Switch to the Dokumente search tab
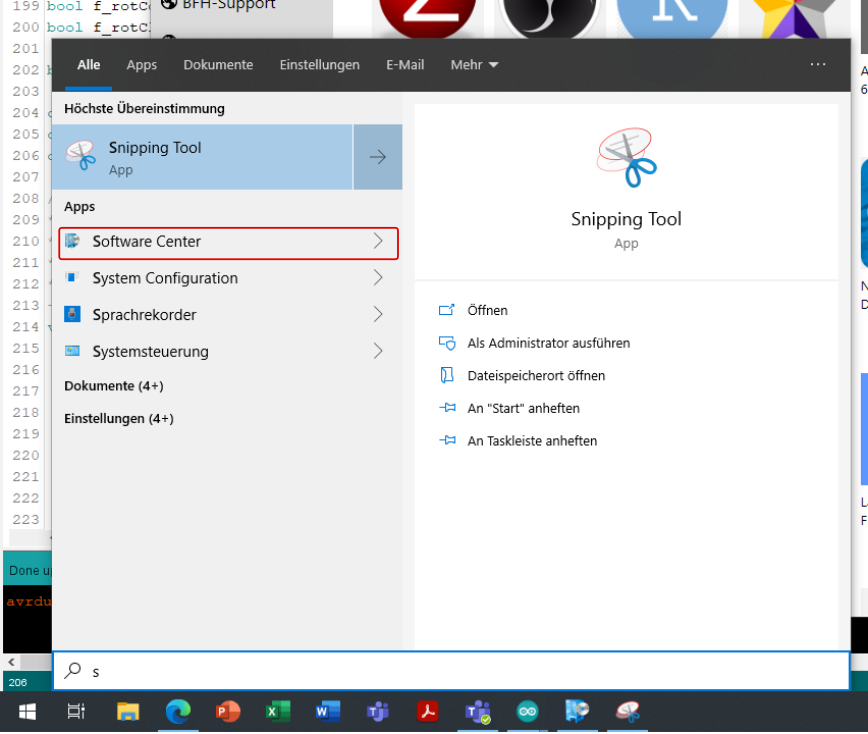Image resolution: width=868 pixels, height=734 pixels. tap(218, 65)
